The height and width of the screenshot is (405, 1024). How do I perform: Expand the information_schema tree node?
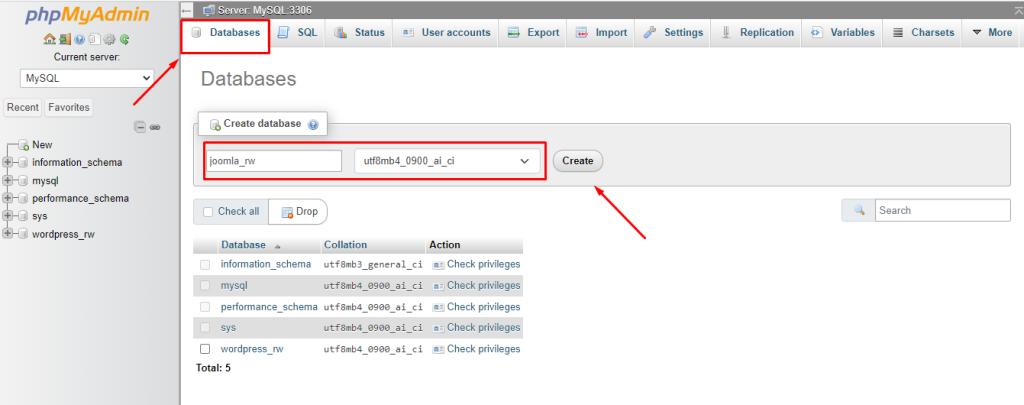8,163
